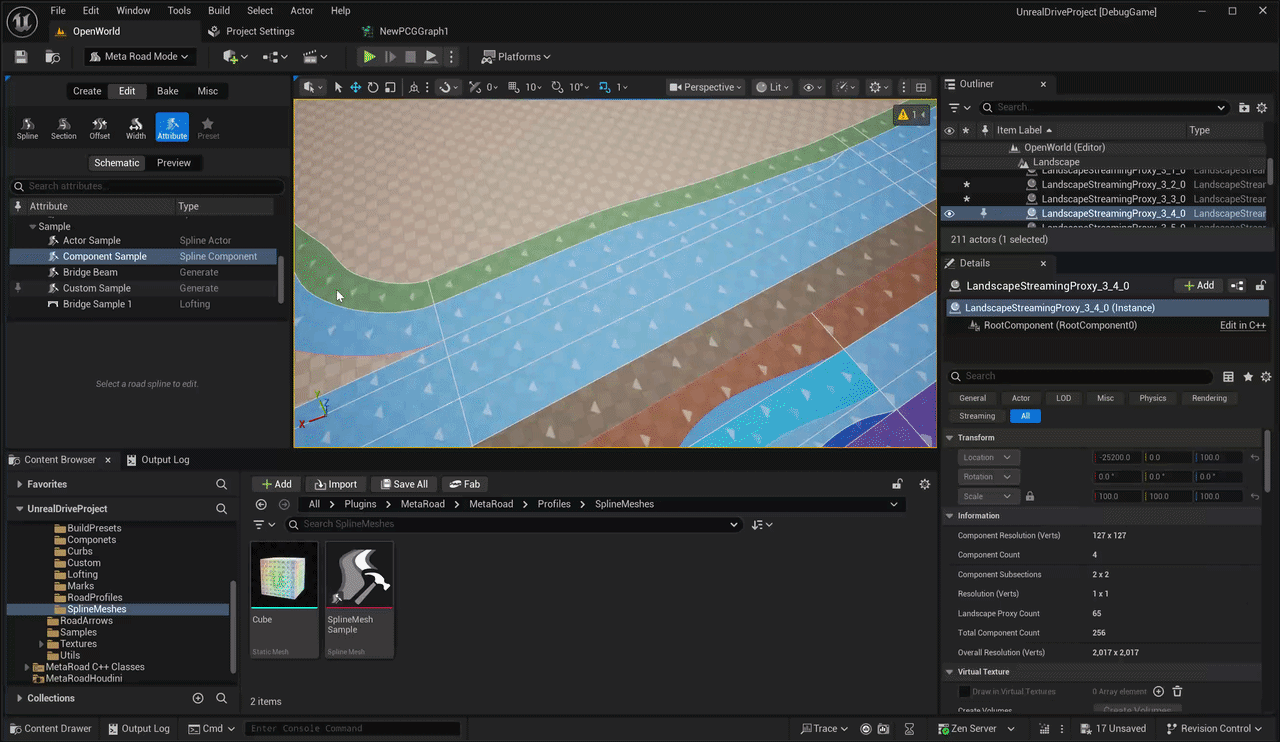Screen dimensions: 1280x742
Task: Click Outliner add folder icon
Action: point(1244,107)
